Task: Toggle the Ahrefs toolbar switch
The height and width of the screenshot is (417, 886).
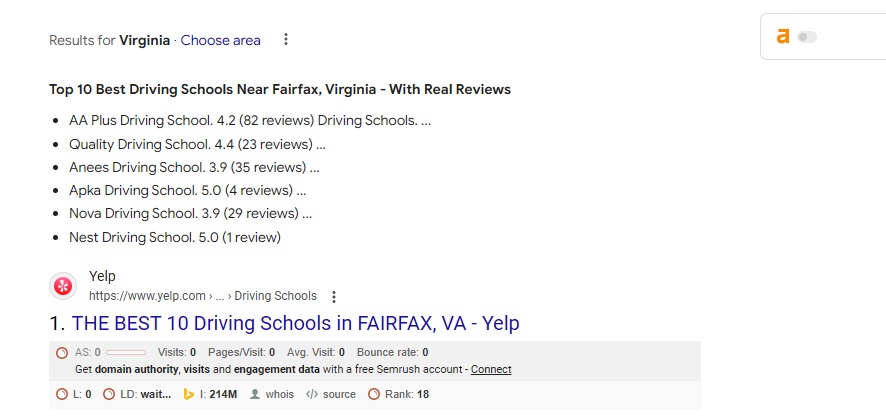Action: point(806,37)
